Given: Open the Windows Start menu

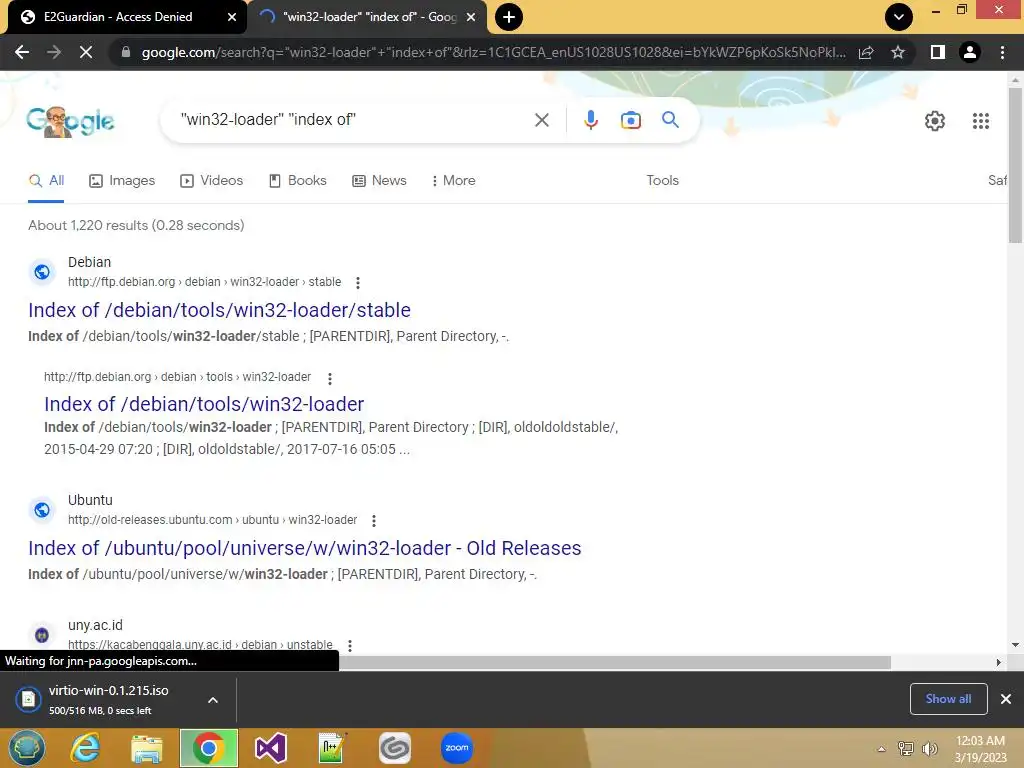Looking at the screenshot, I should coord(27,748).
